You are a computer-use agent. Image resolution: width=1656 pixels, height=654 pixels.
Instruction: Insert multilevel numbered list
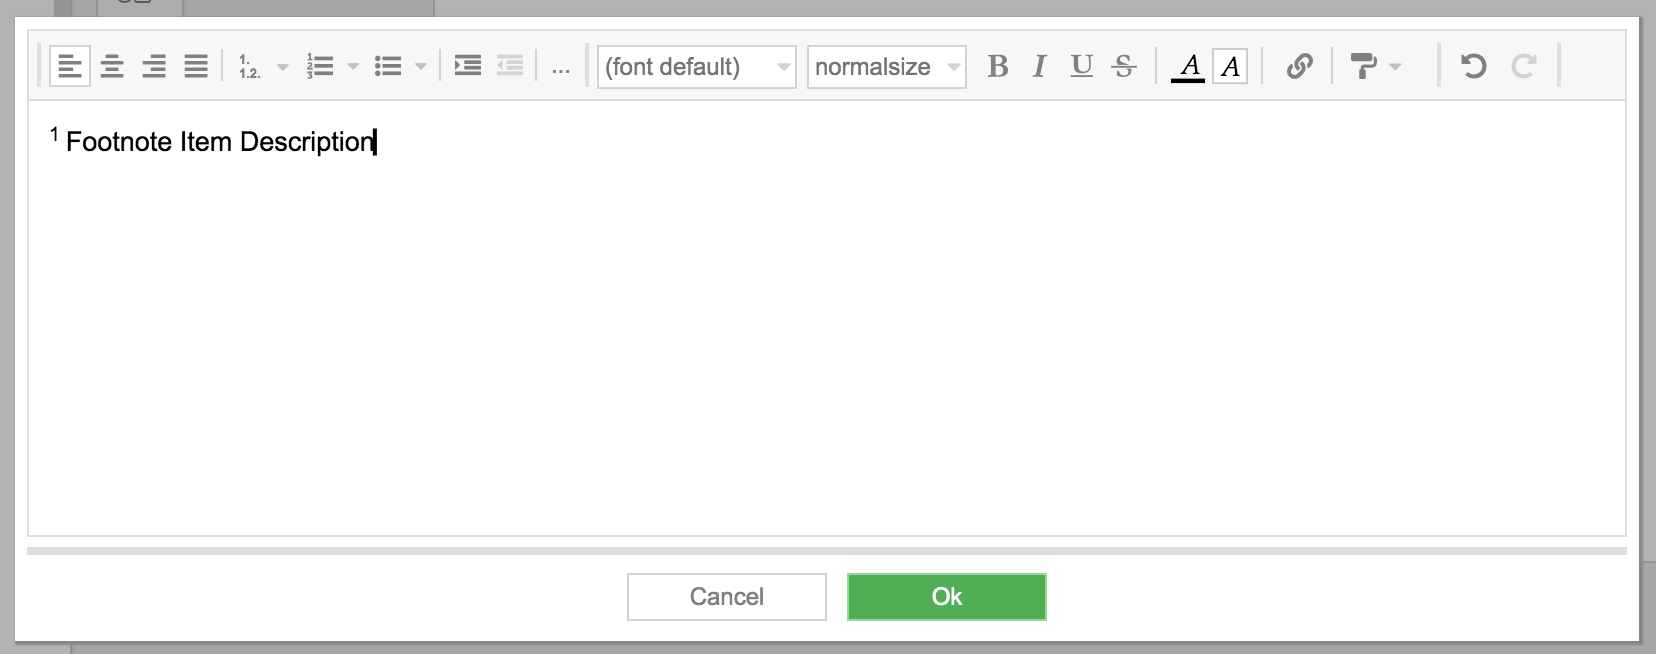pos(250,67)
